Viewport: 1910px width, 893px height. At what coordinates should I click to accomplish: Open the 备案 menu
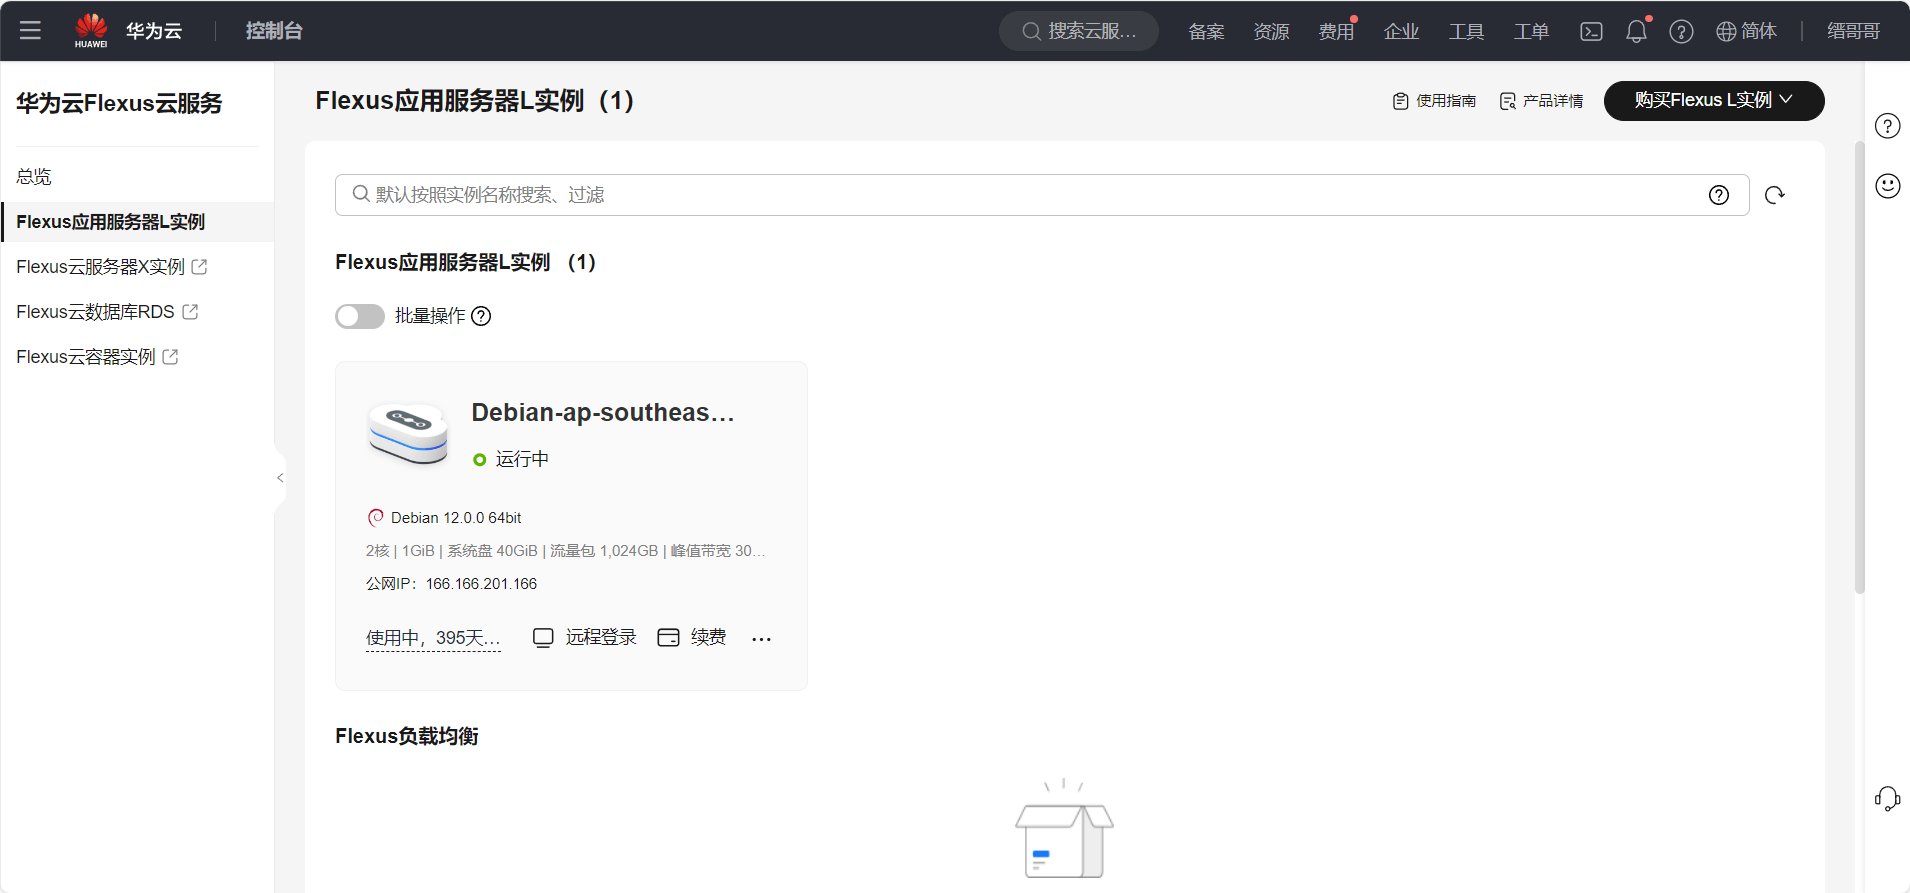pos(1206,31)
